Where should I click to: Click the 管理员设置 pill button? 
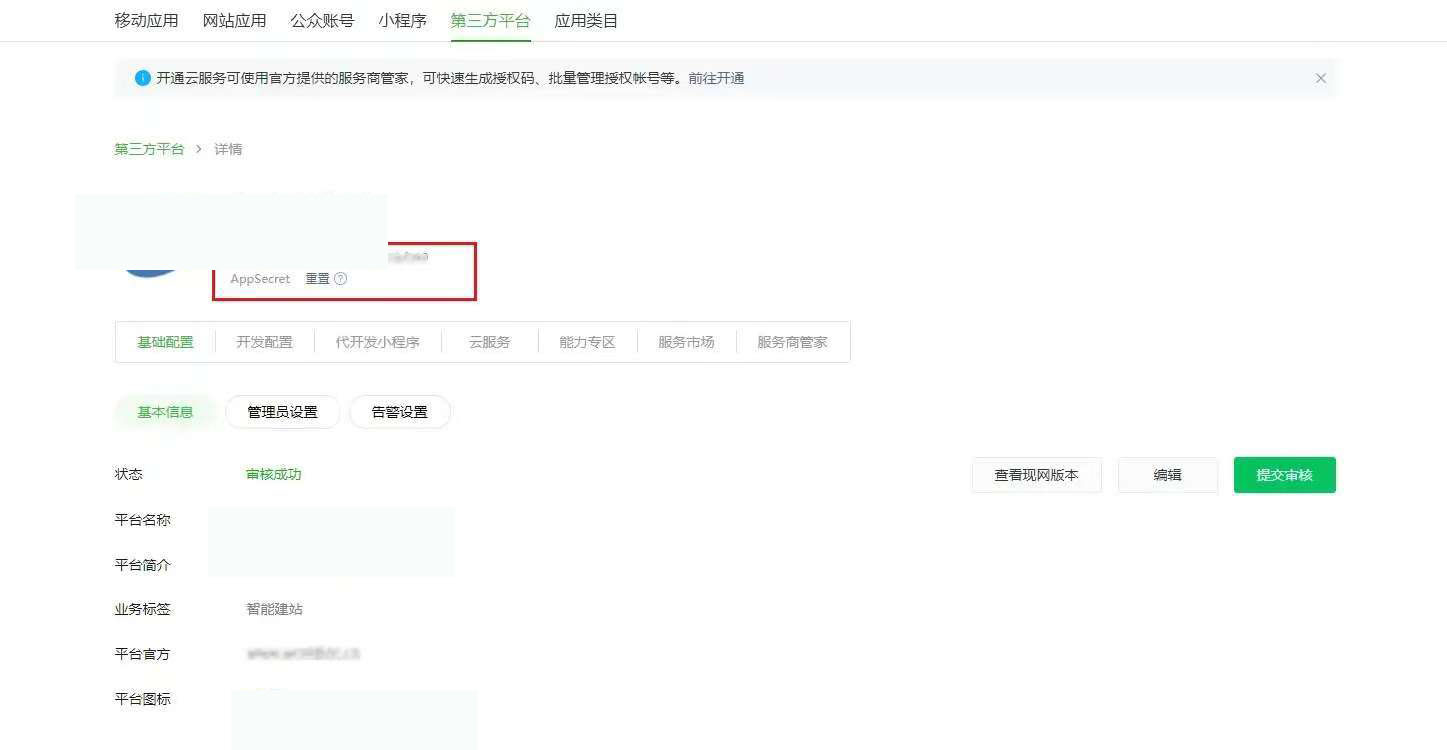coord(282,412)
